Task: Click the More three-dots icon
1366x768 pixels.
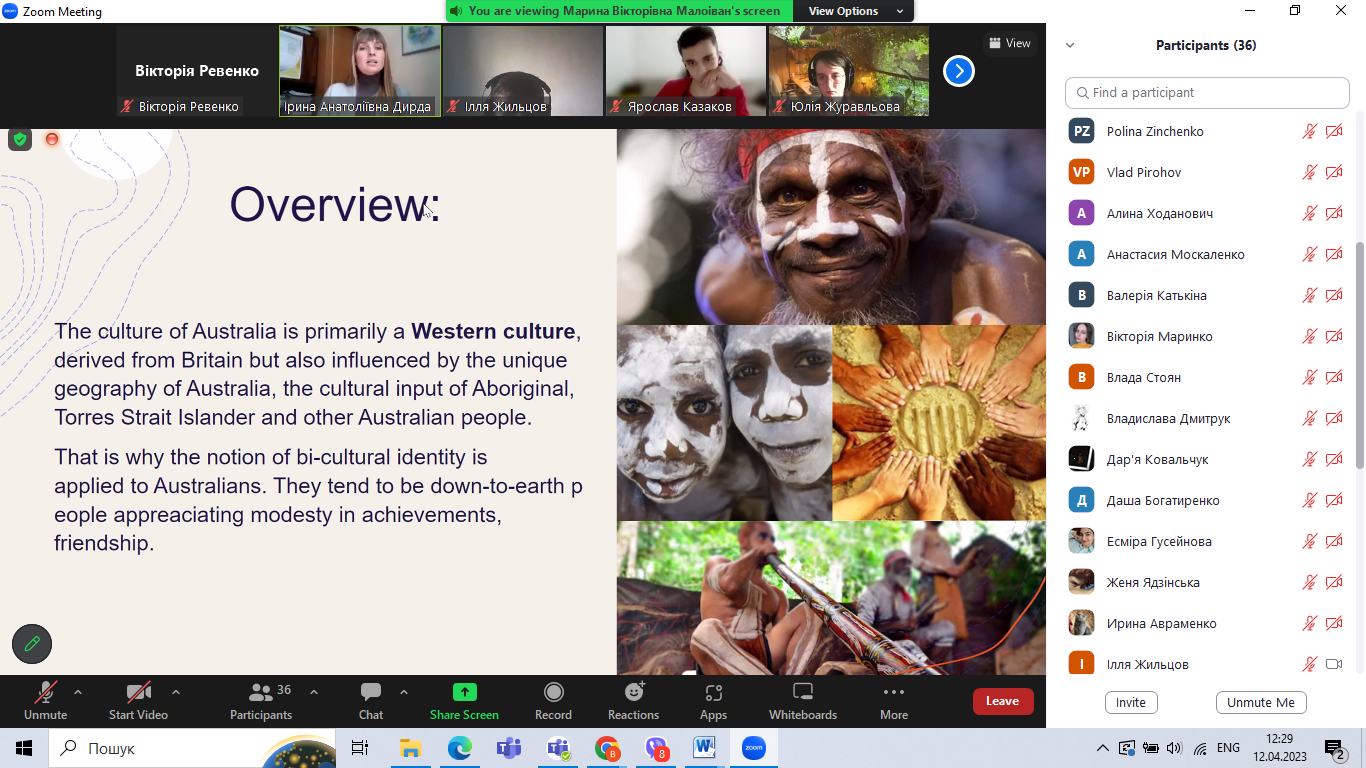Action: click(x=894, y=692)
